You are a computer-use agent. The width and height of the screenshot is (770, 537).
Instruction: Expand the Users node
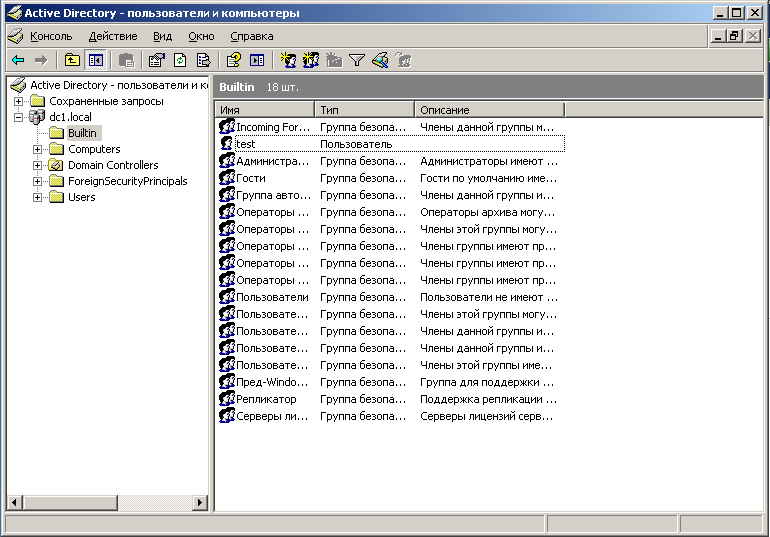[37, 197]
